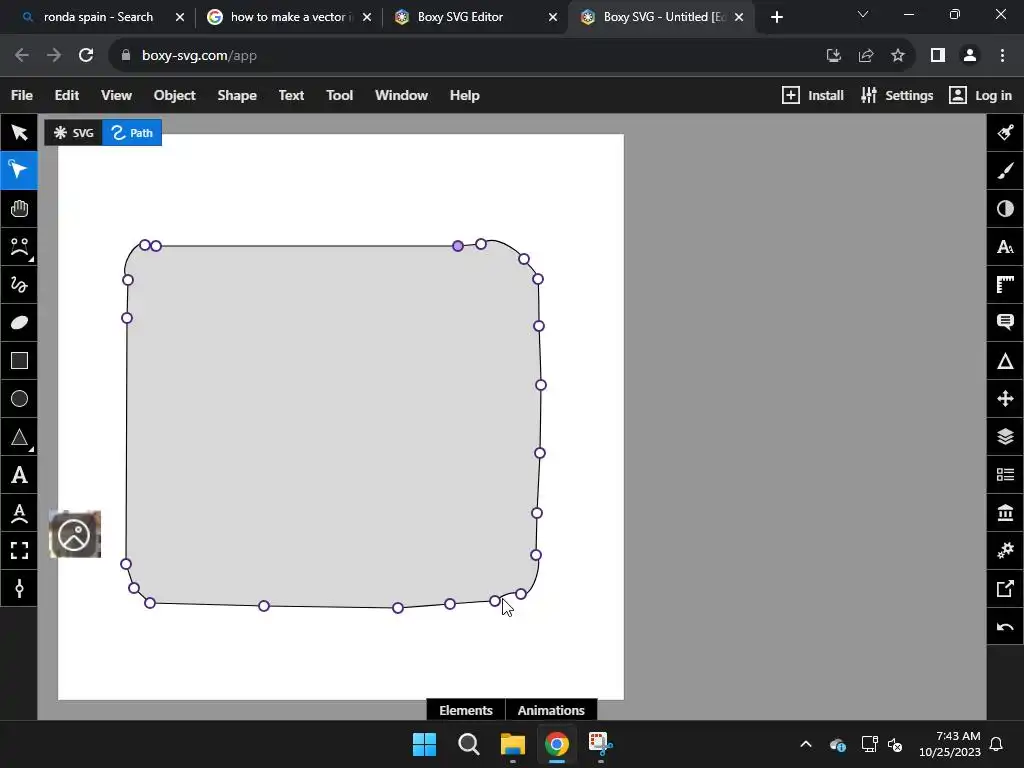Image resolution: width=1024 pixels, height=768 pixels.
Task: Select the Path breadcrumb
Action: pyautogui.click(x=132, y=133)
